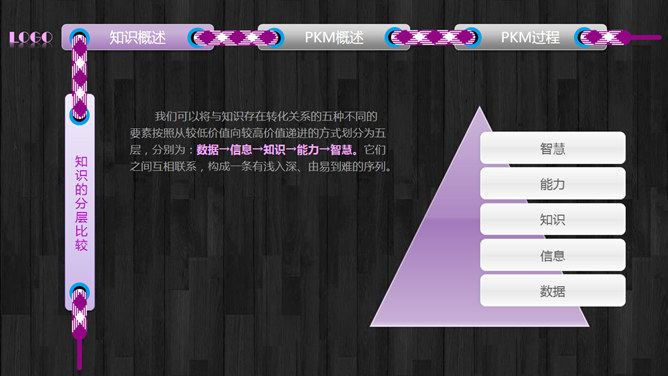Click the highlighted 数据→信息→知识→能力→智慧 text
The height and width of the screenshot is (376, 668).
point(275,149)
